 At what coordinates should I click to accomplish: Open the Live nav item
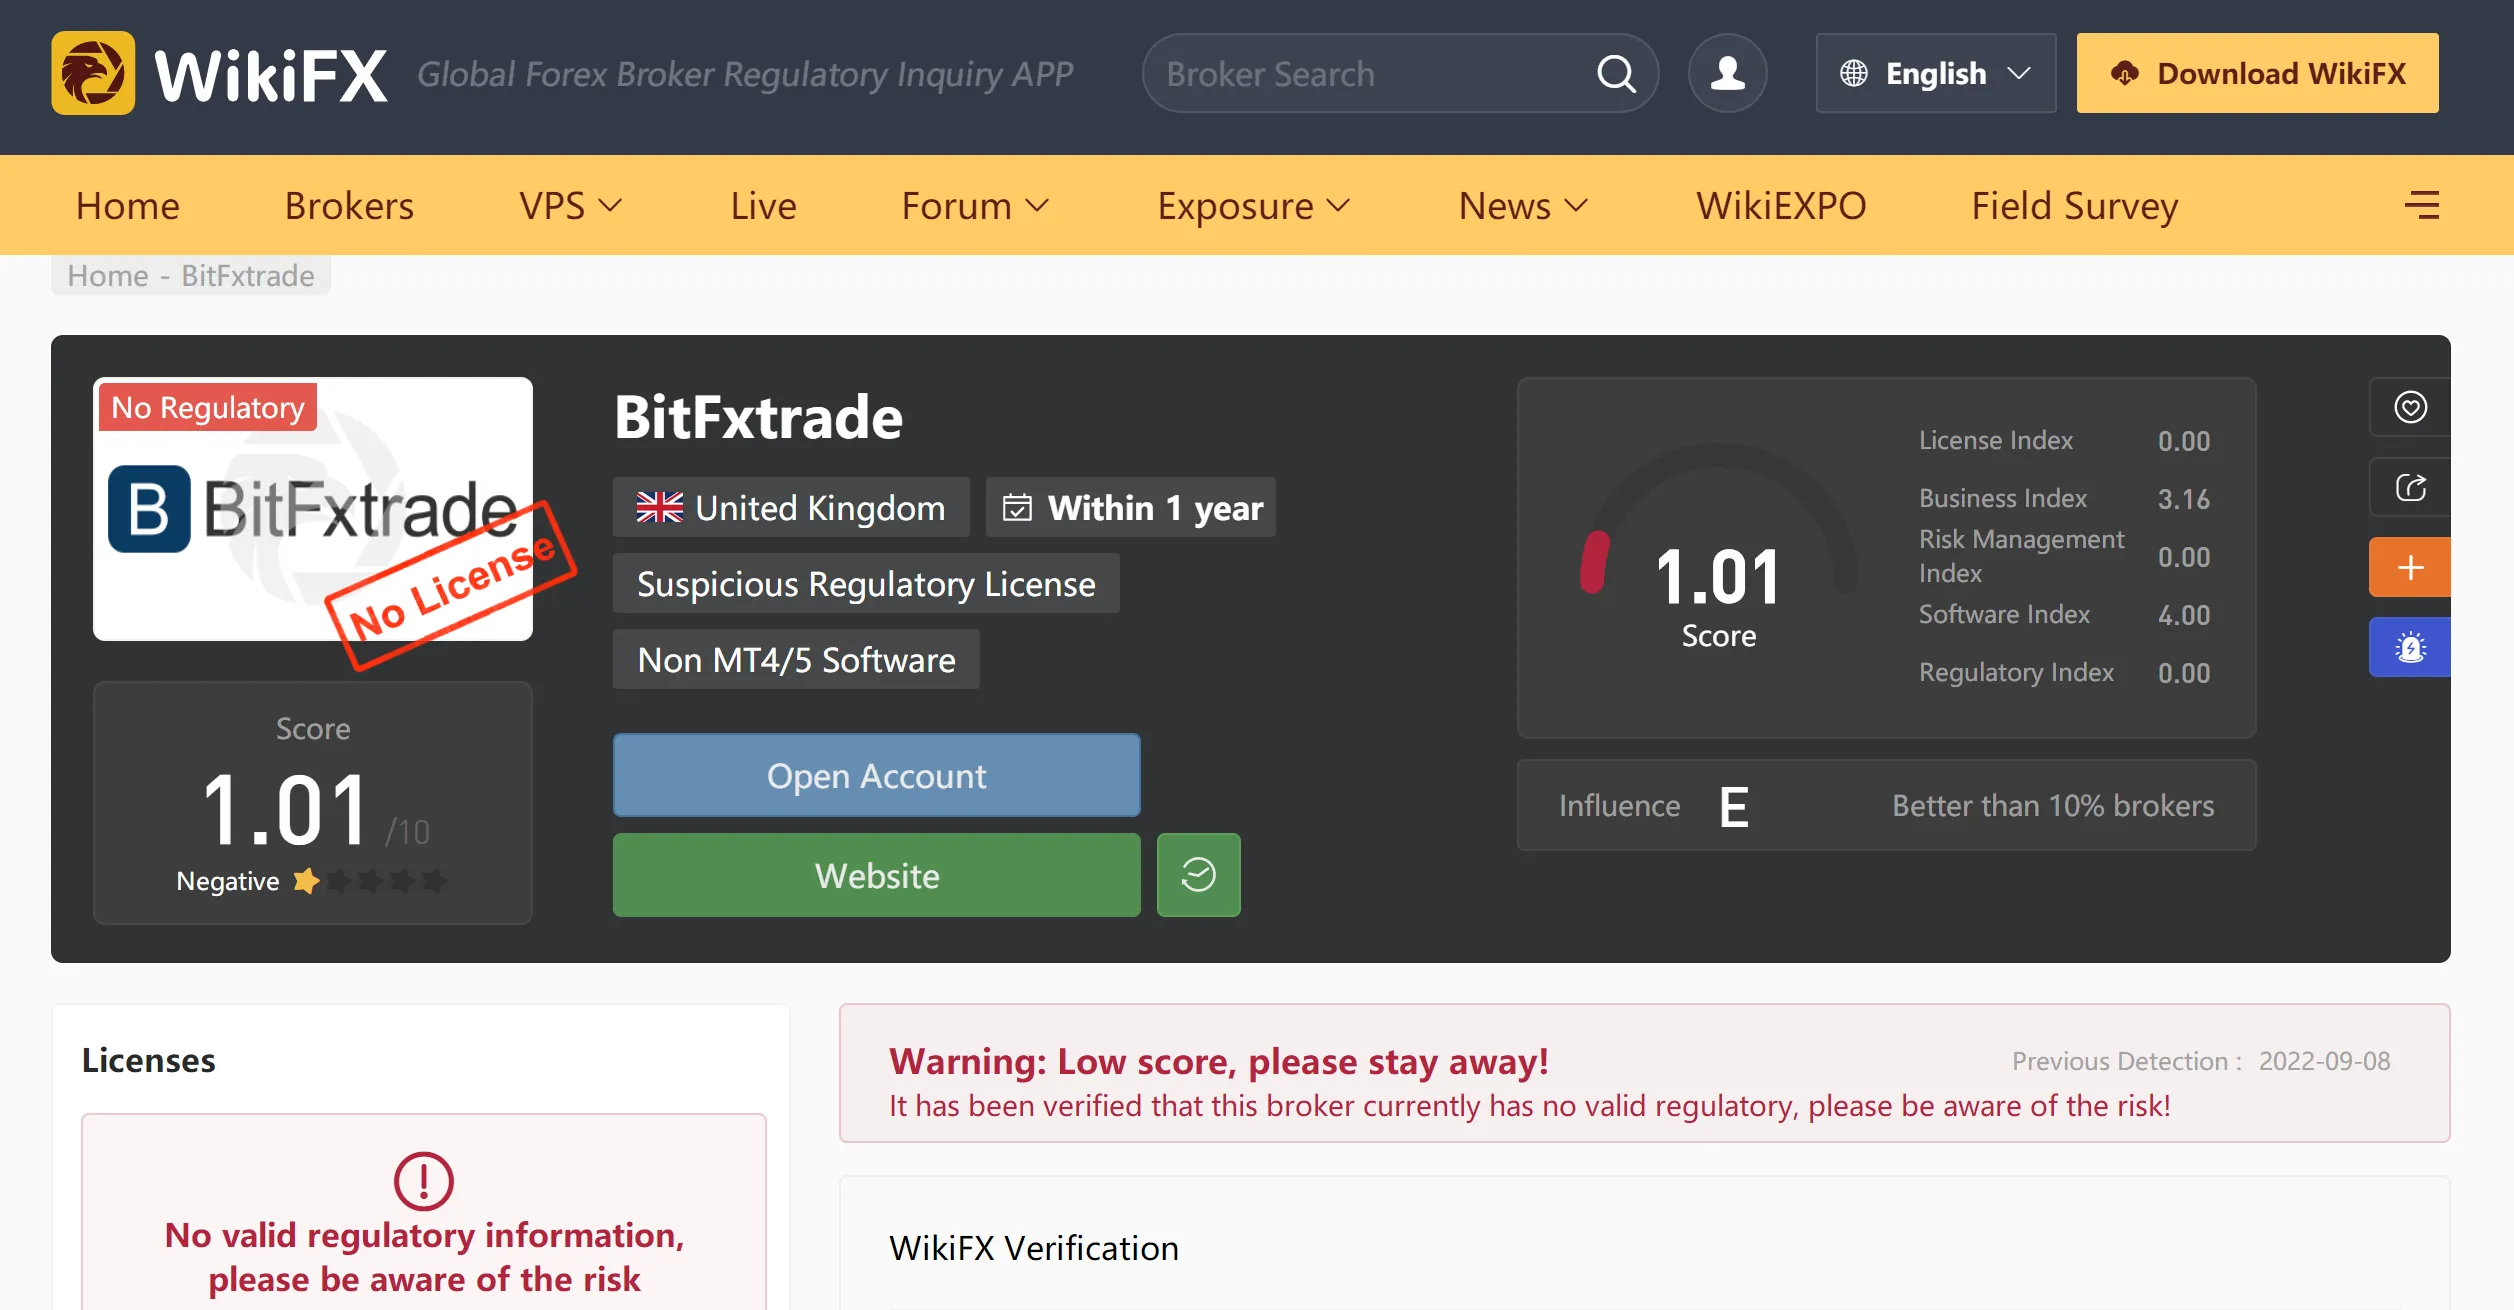(x=763, y=206)
